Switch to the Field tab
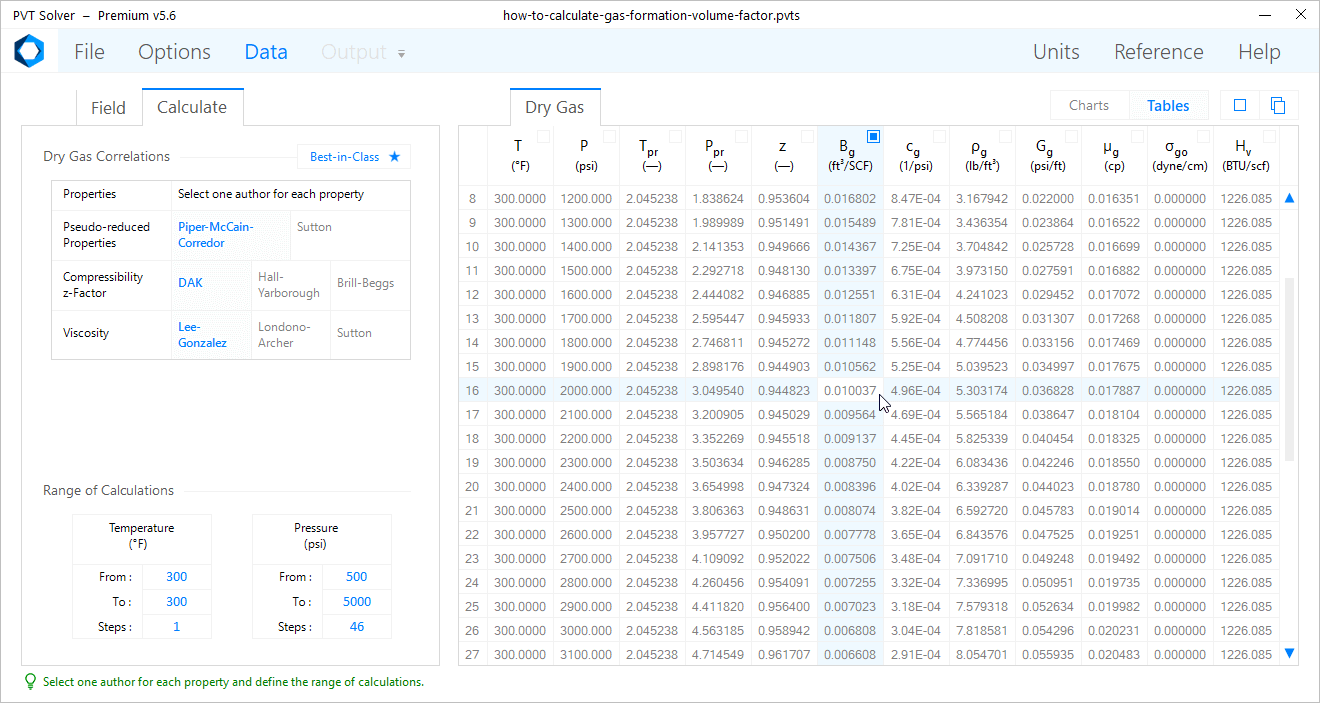Image resolution: width=1320 pixels, height=703 pixels. [x=108, y=108]
